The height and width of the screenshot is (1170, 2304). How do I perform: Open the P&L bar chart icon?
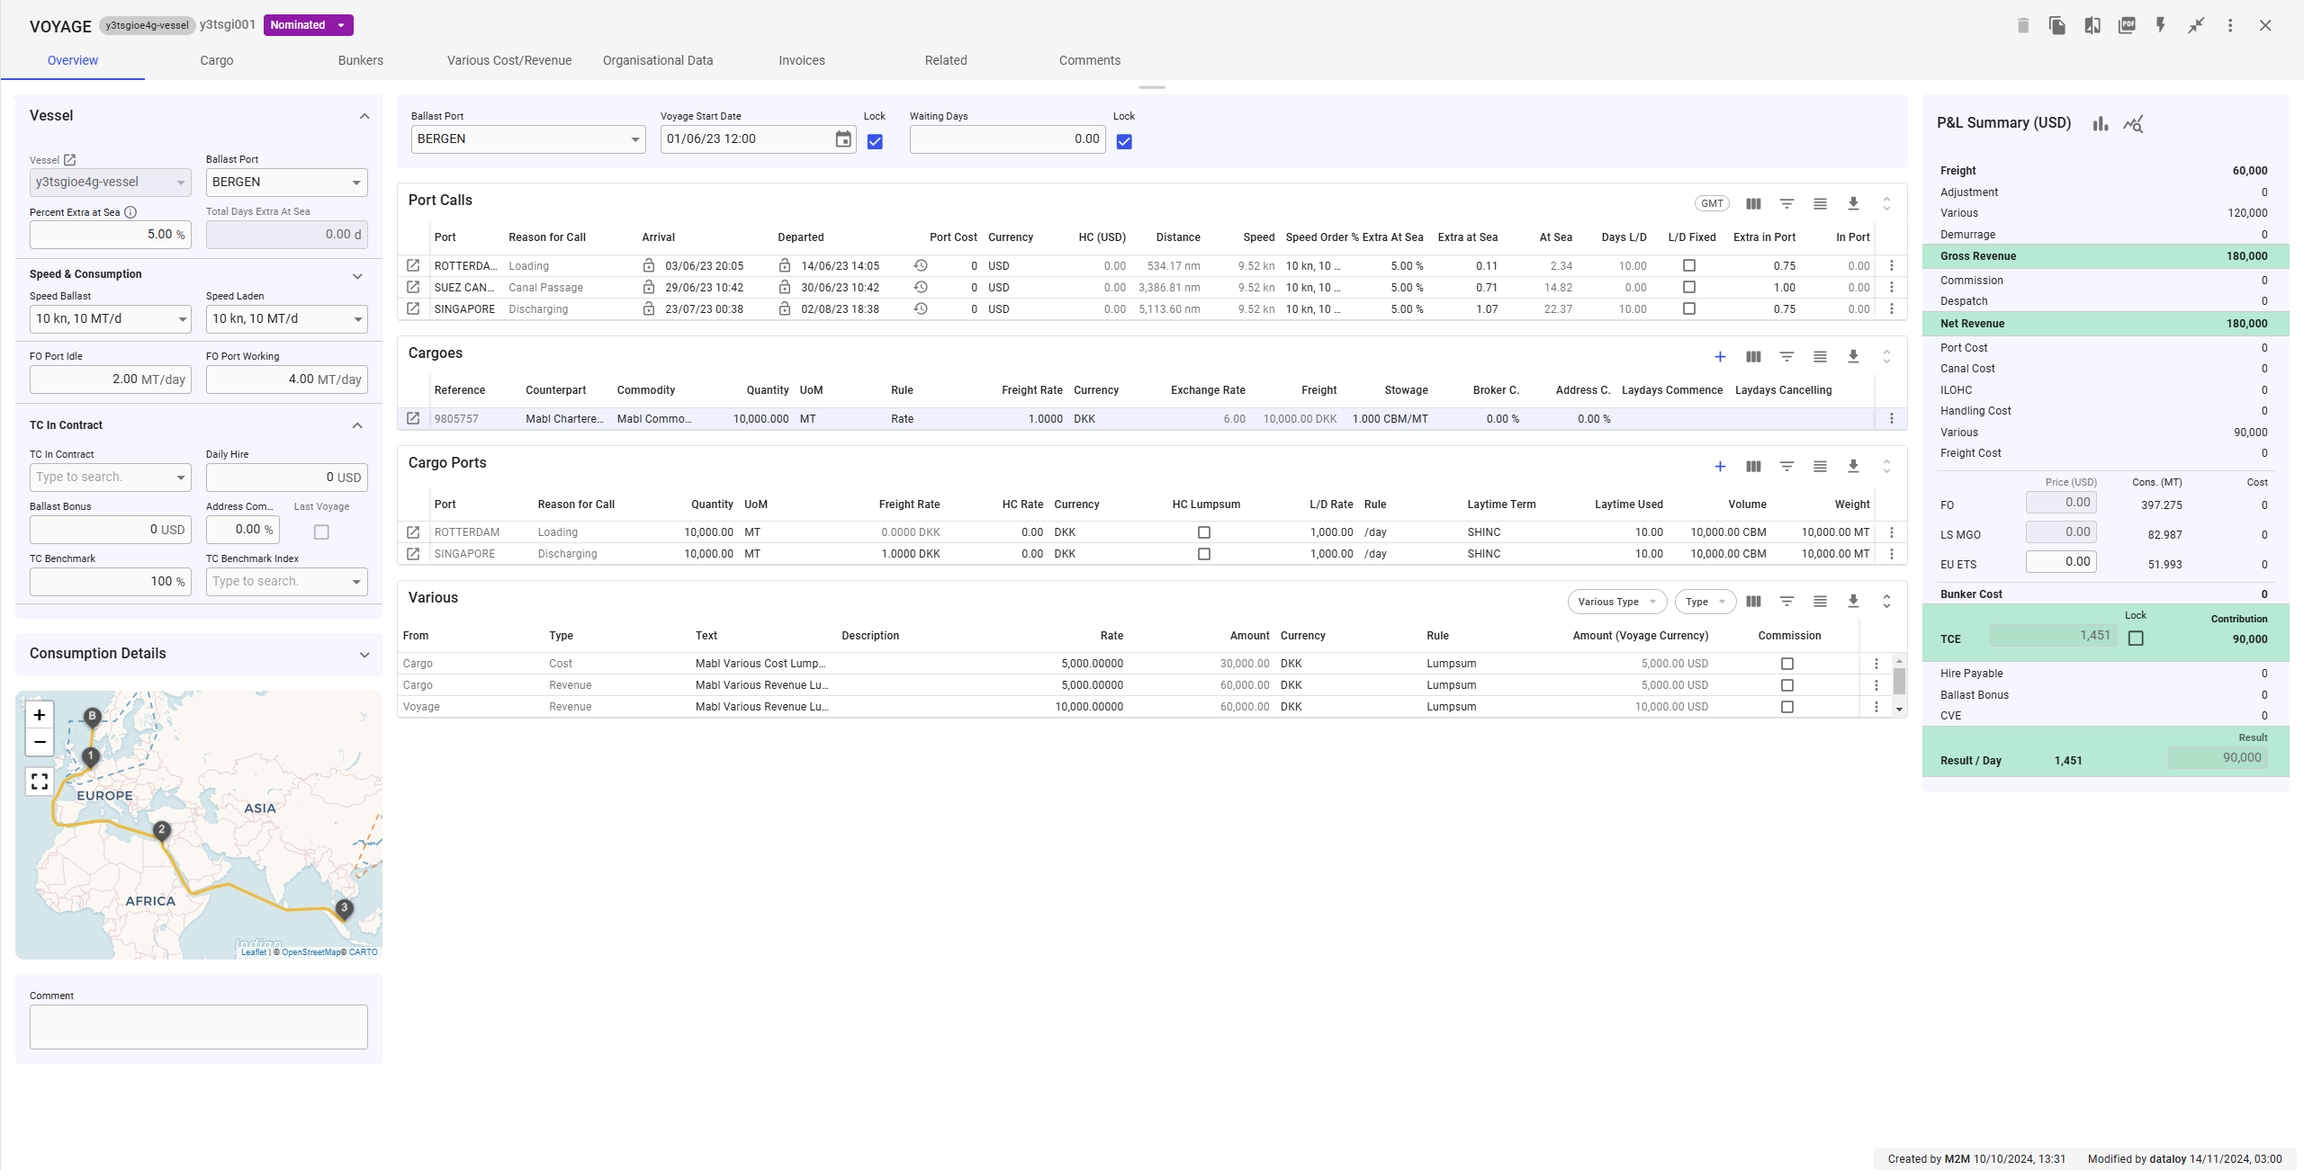tap(2100, 124)
